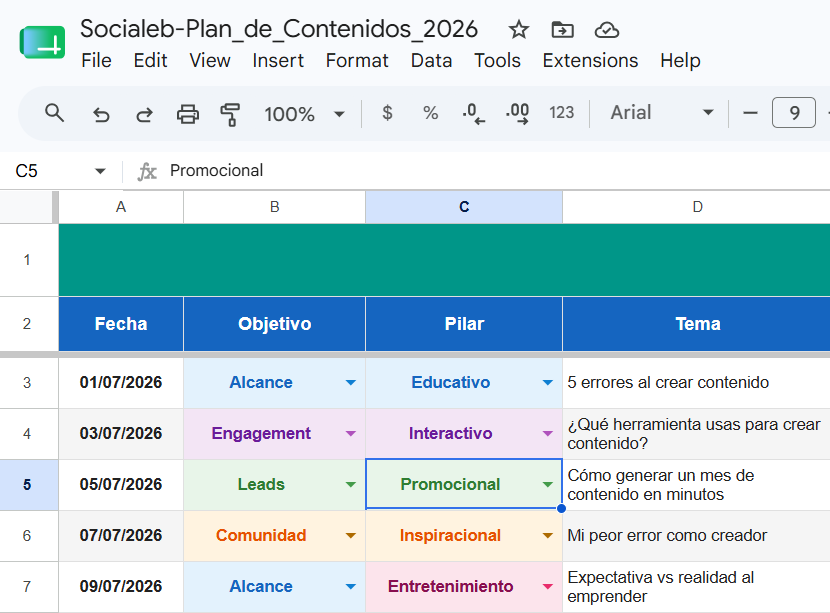Click the Undo arrow
Viewport: 830px width, 613px height.
101,114
